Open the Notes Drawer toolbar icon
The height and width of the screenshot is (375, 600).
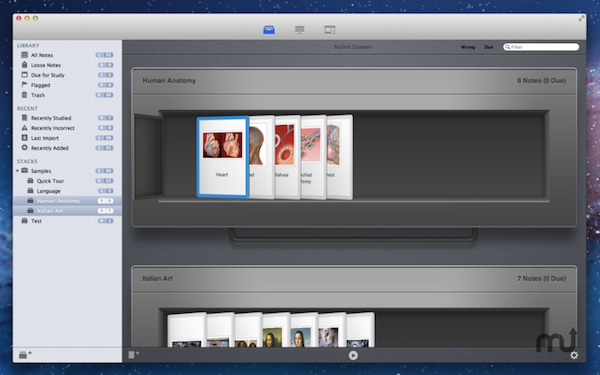pyautogui.click(x=269, y=29)
